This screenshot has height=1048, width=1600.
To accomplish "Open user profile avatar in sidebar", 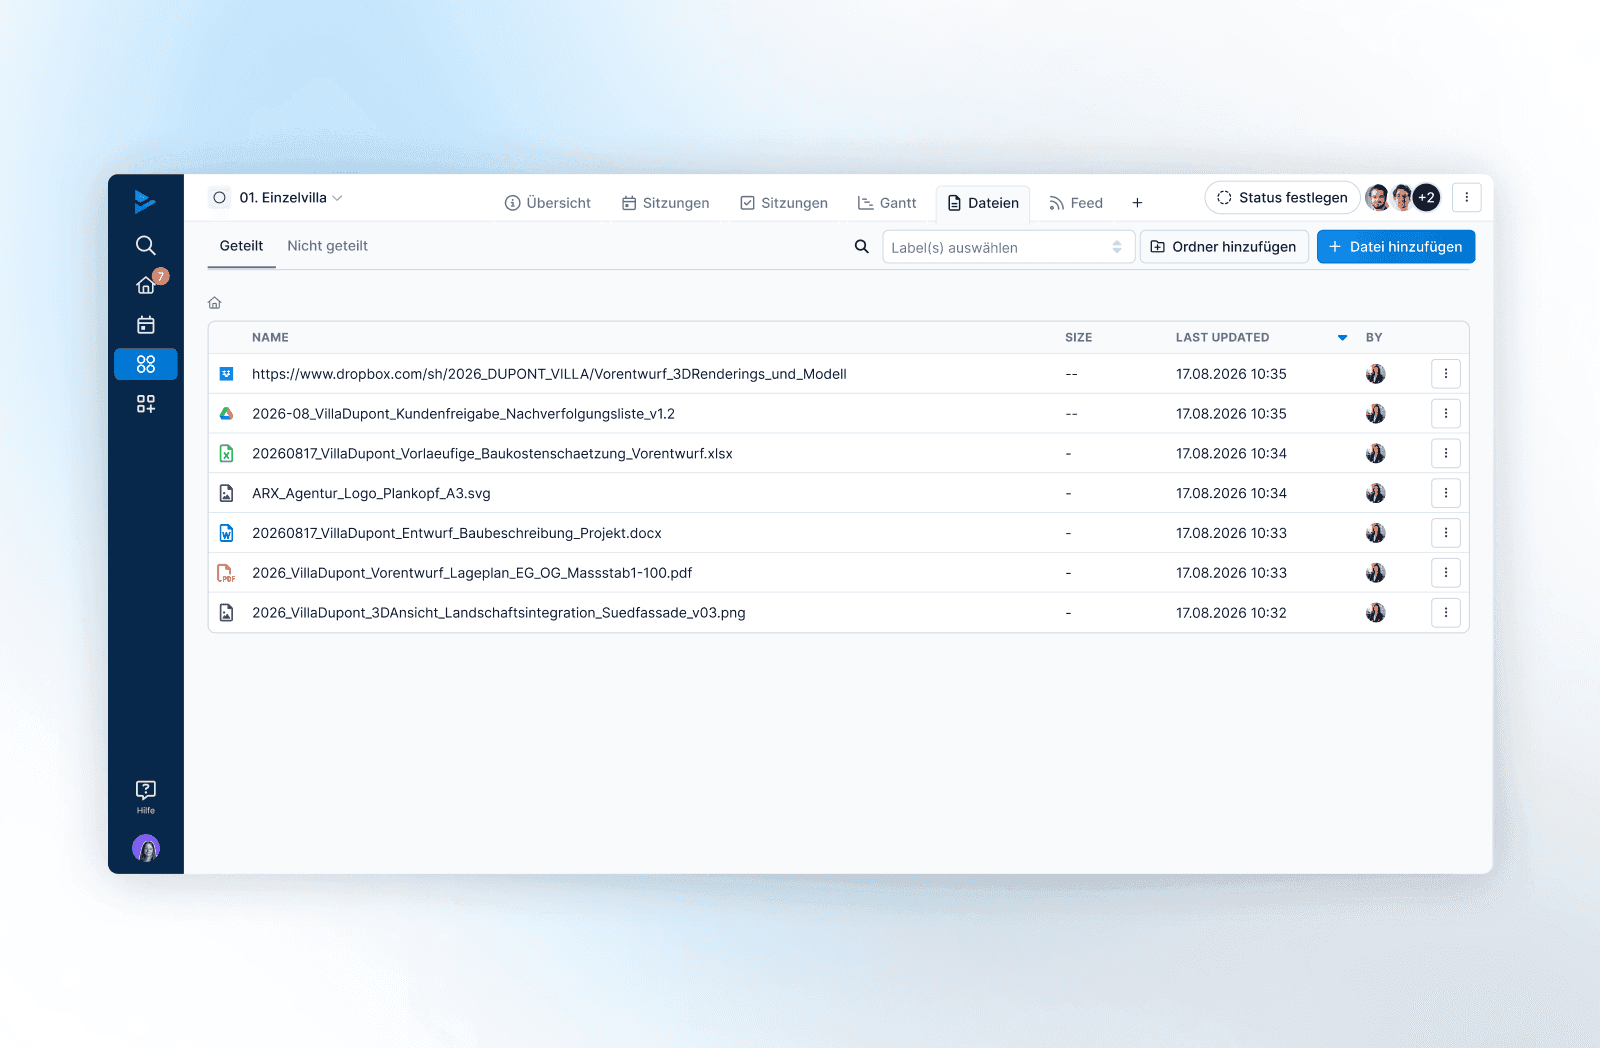I will 146,849.
